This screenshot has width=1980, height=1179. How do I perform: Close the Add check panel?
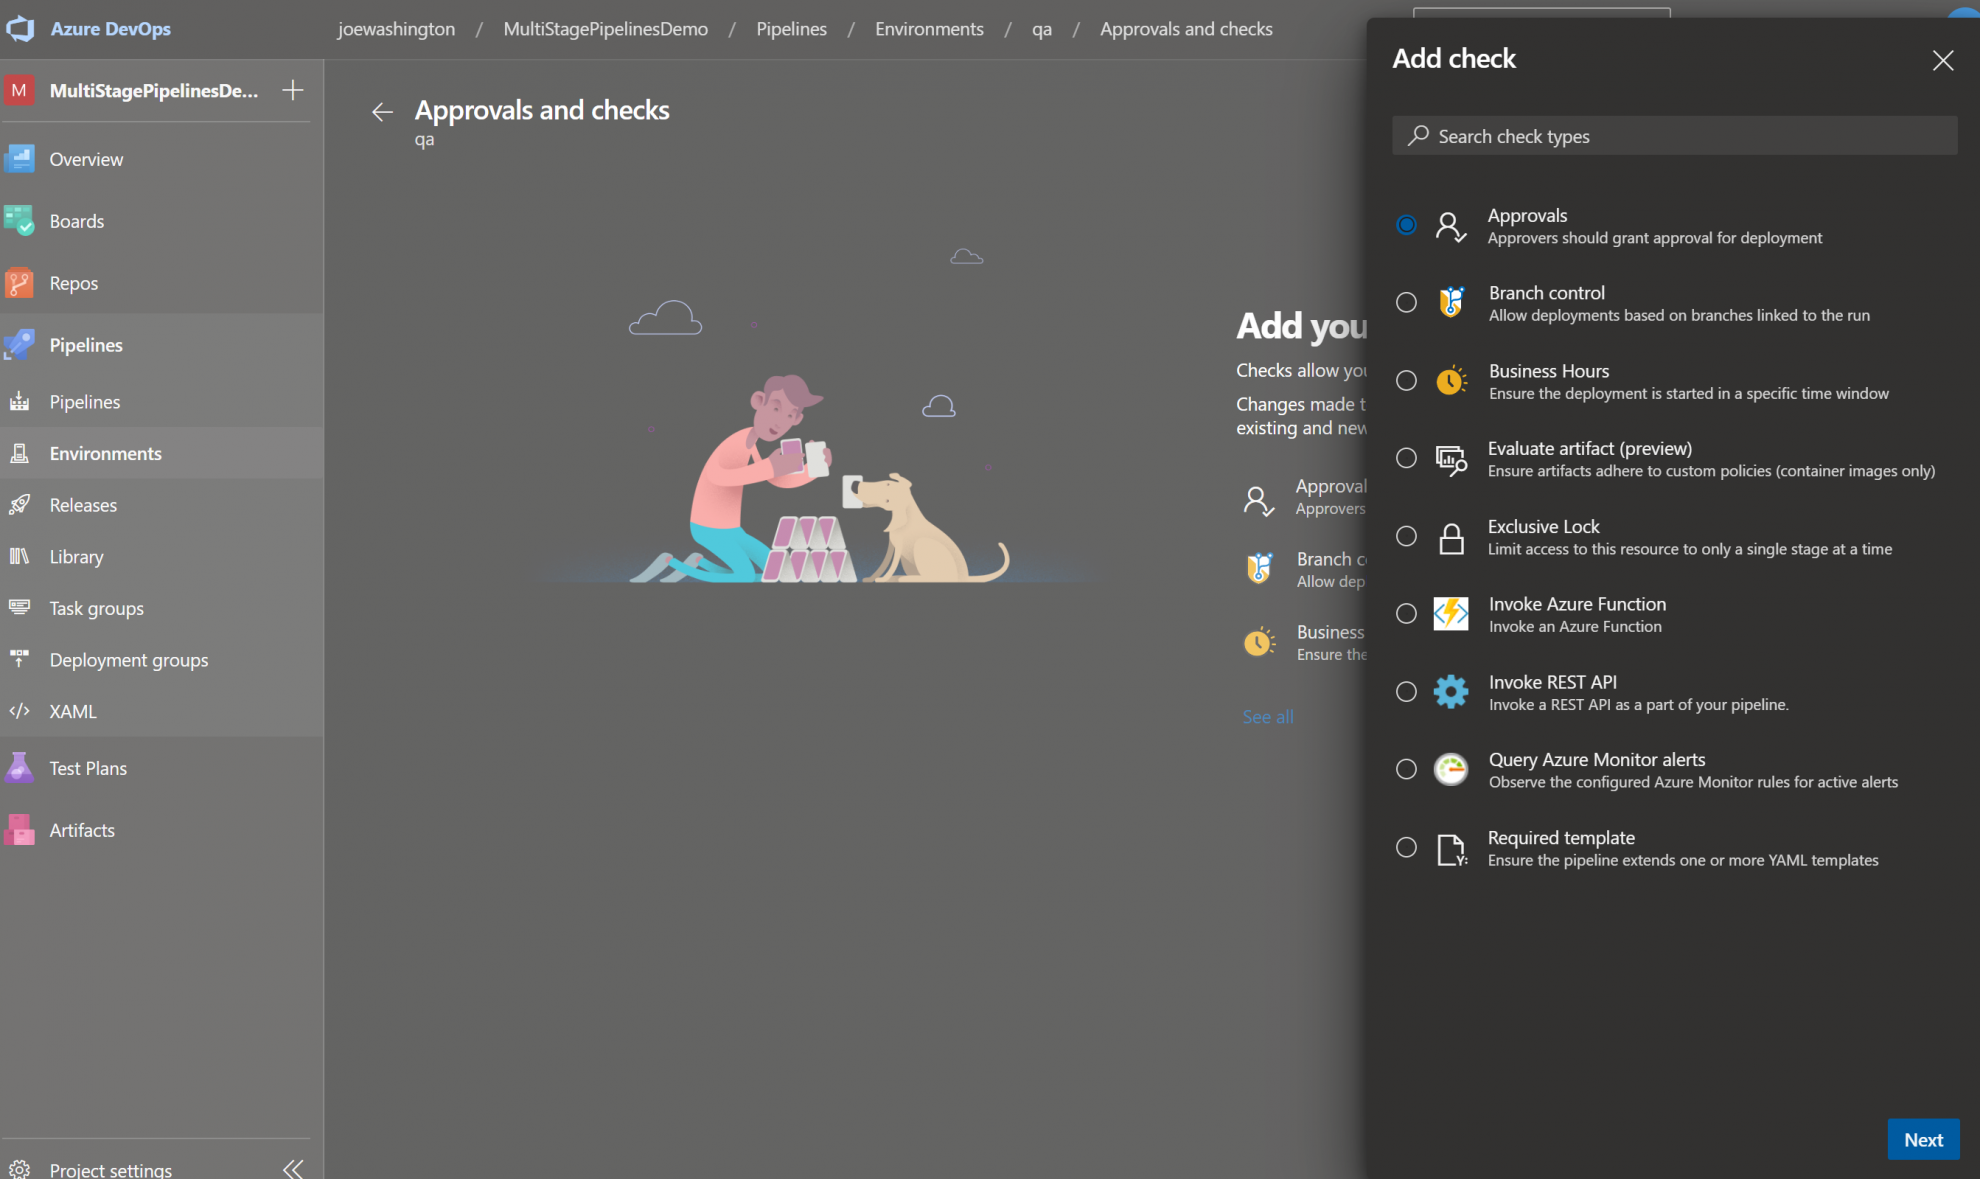[1942, 60]
